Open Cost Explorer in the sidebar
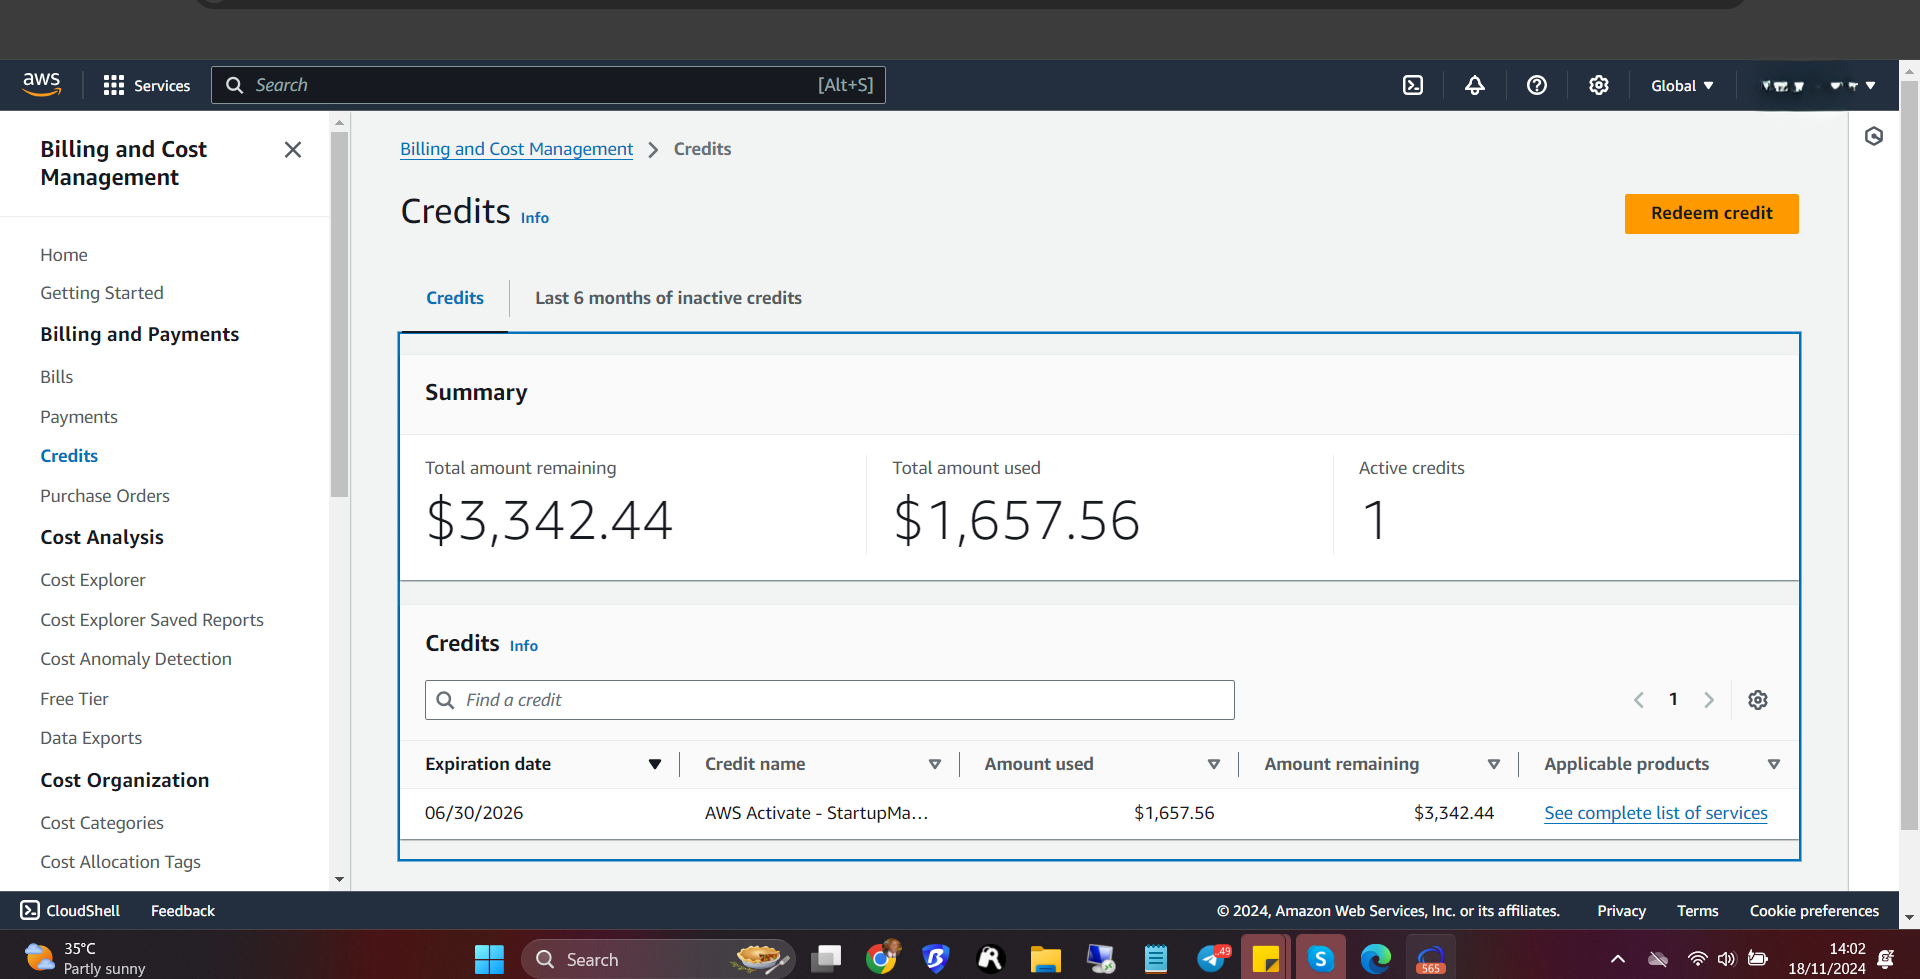Image resolution: width=1920 pixels, height=979 pixels. click(93, 580)
